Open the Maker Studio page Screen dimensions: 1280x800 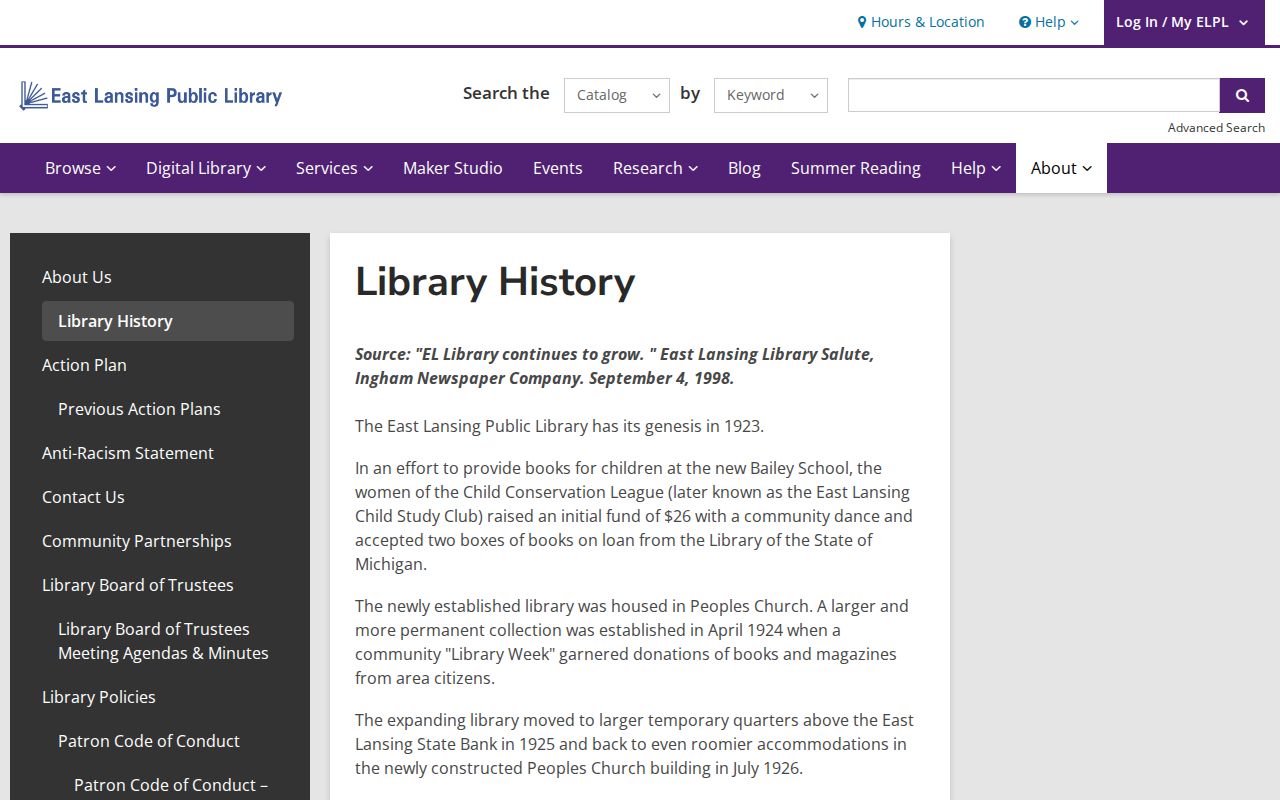pos(453,168)
